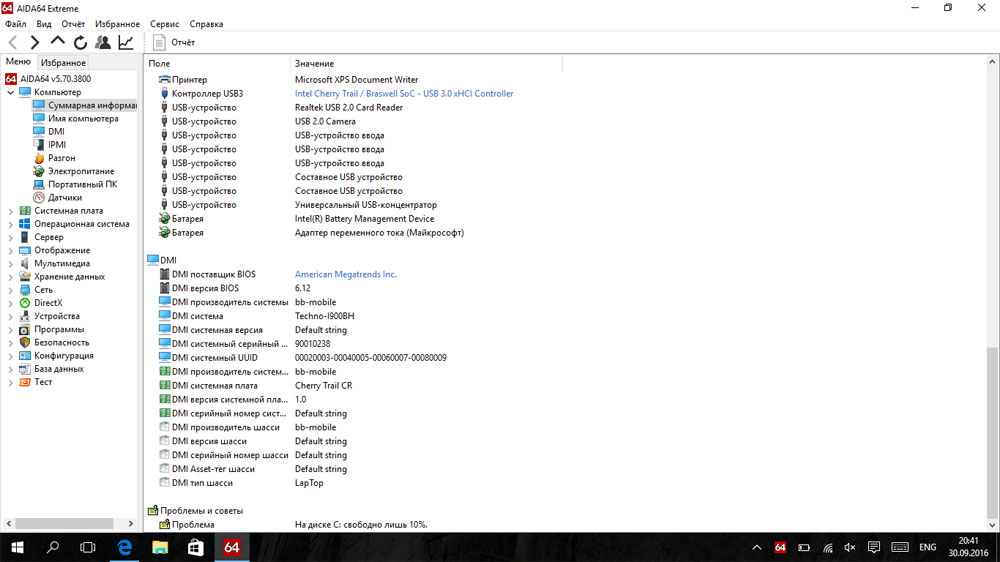Go up one level with Up arrow
Image resolution: width=1000 pixels, height=562 pixels.
pyautogui.click(x=57, y=42)
